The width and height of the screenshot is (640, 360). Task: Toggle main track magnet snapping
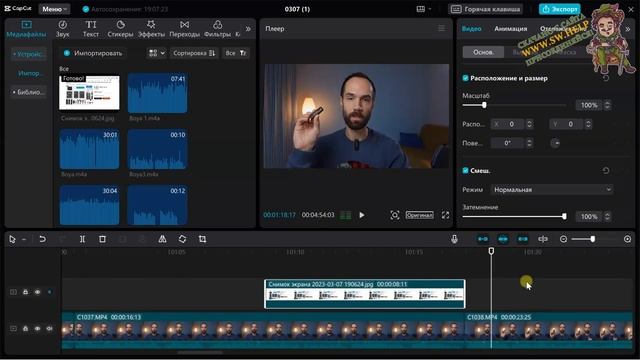click(x=483, y=239)
